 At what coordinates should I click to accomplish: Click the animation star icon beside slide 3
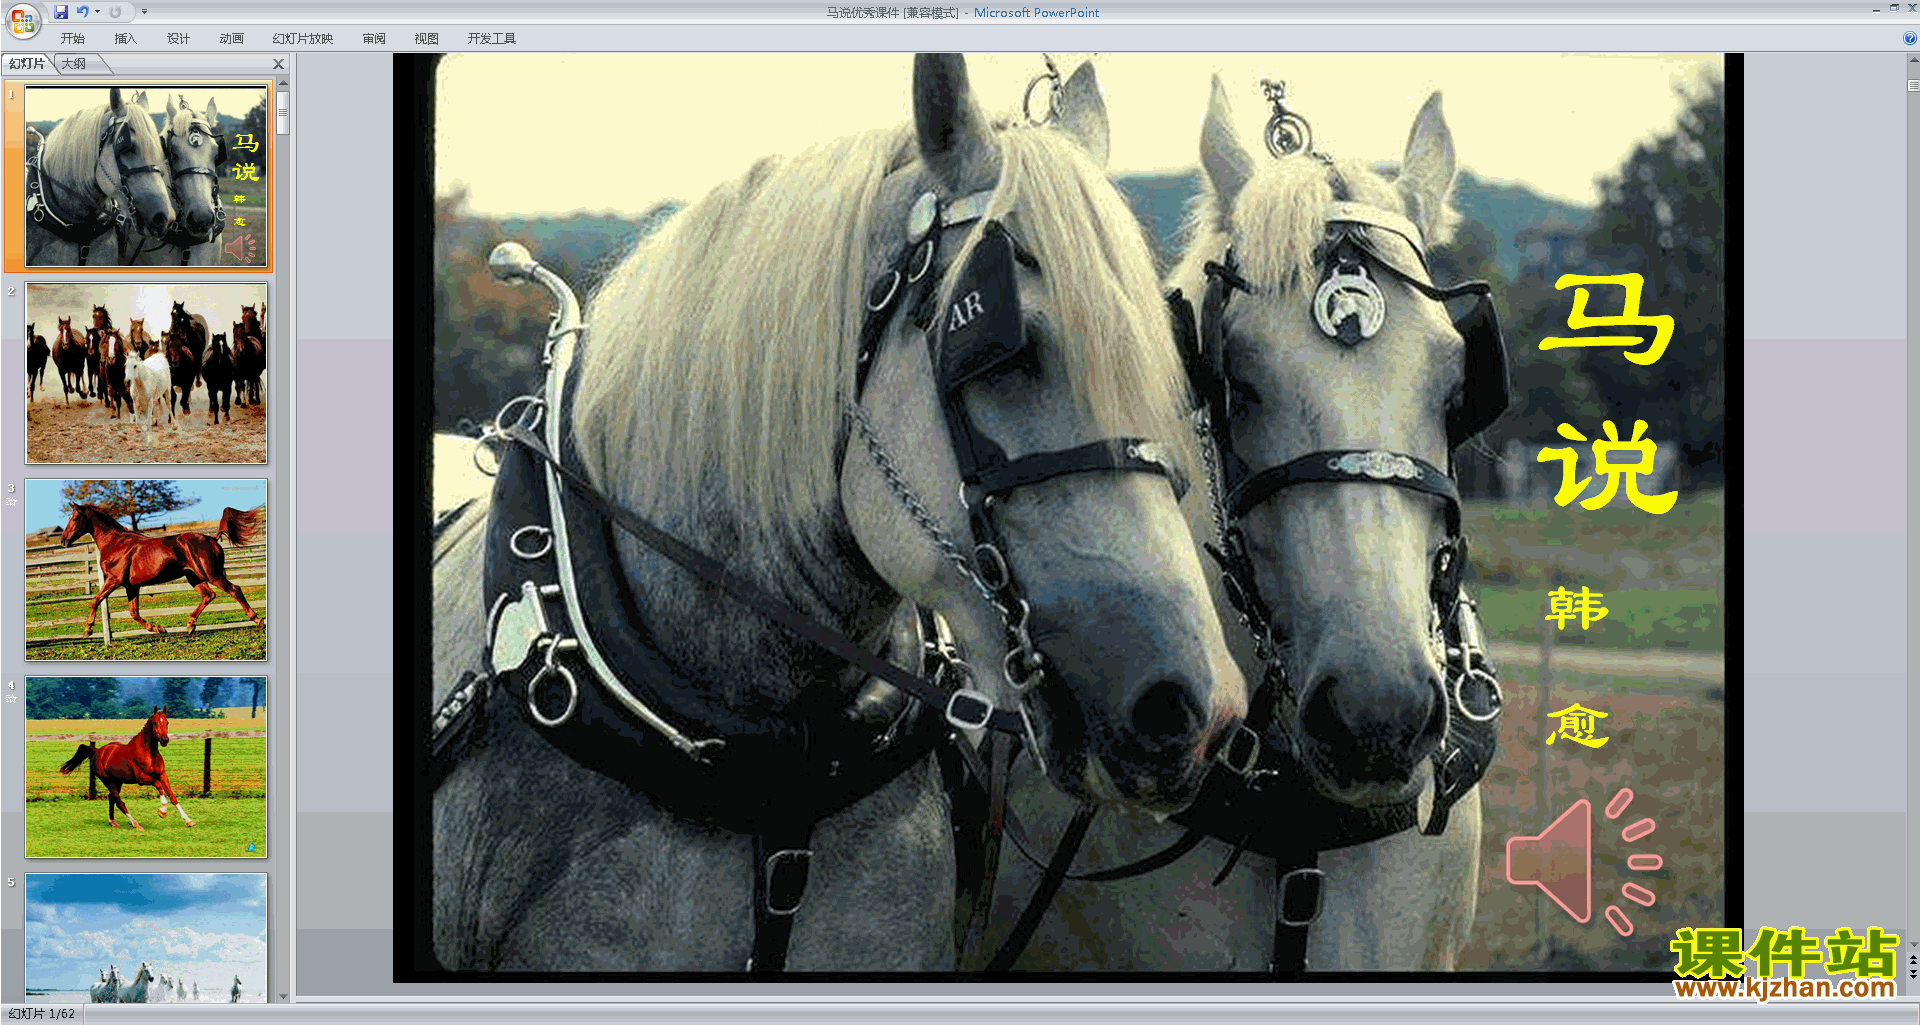(11, 502)
